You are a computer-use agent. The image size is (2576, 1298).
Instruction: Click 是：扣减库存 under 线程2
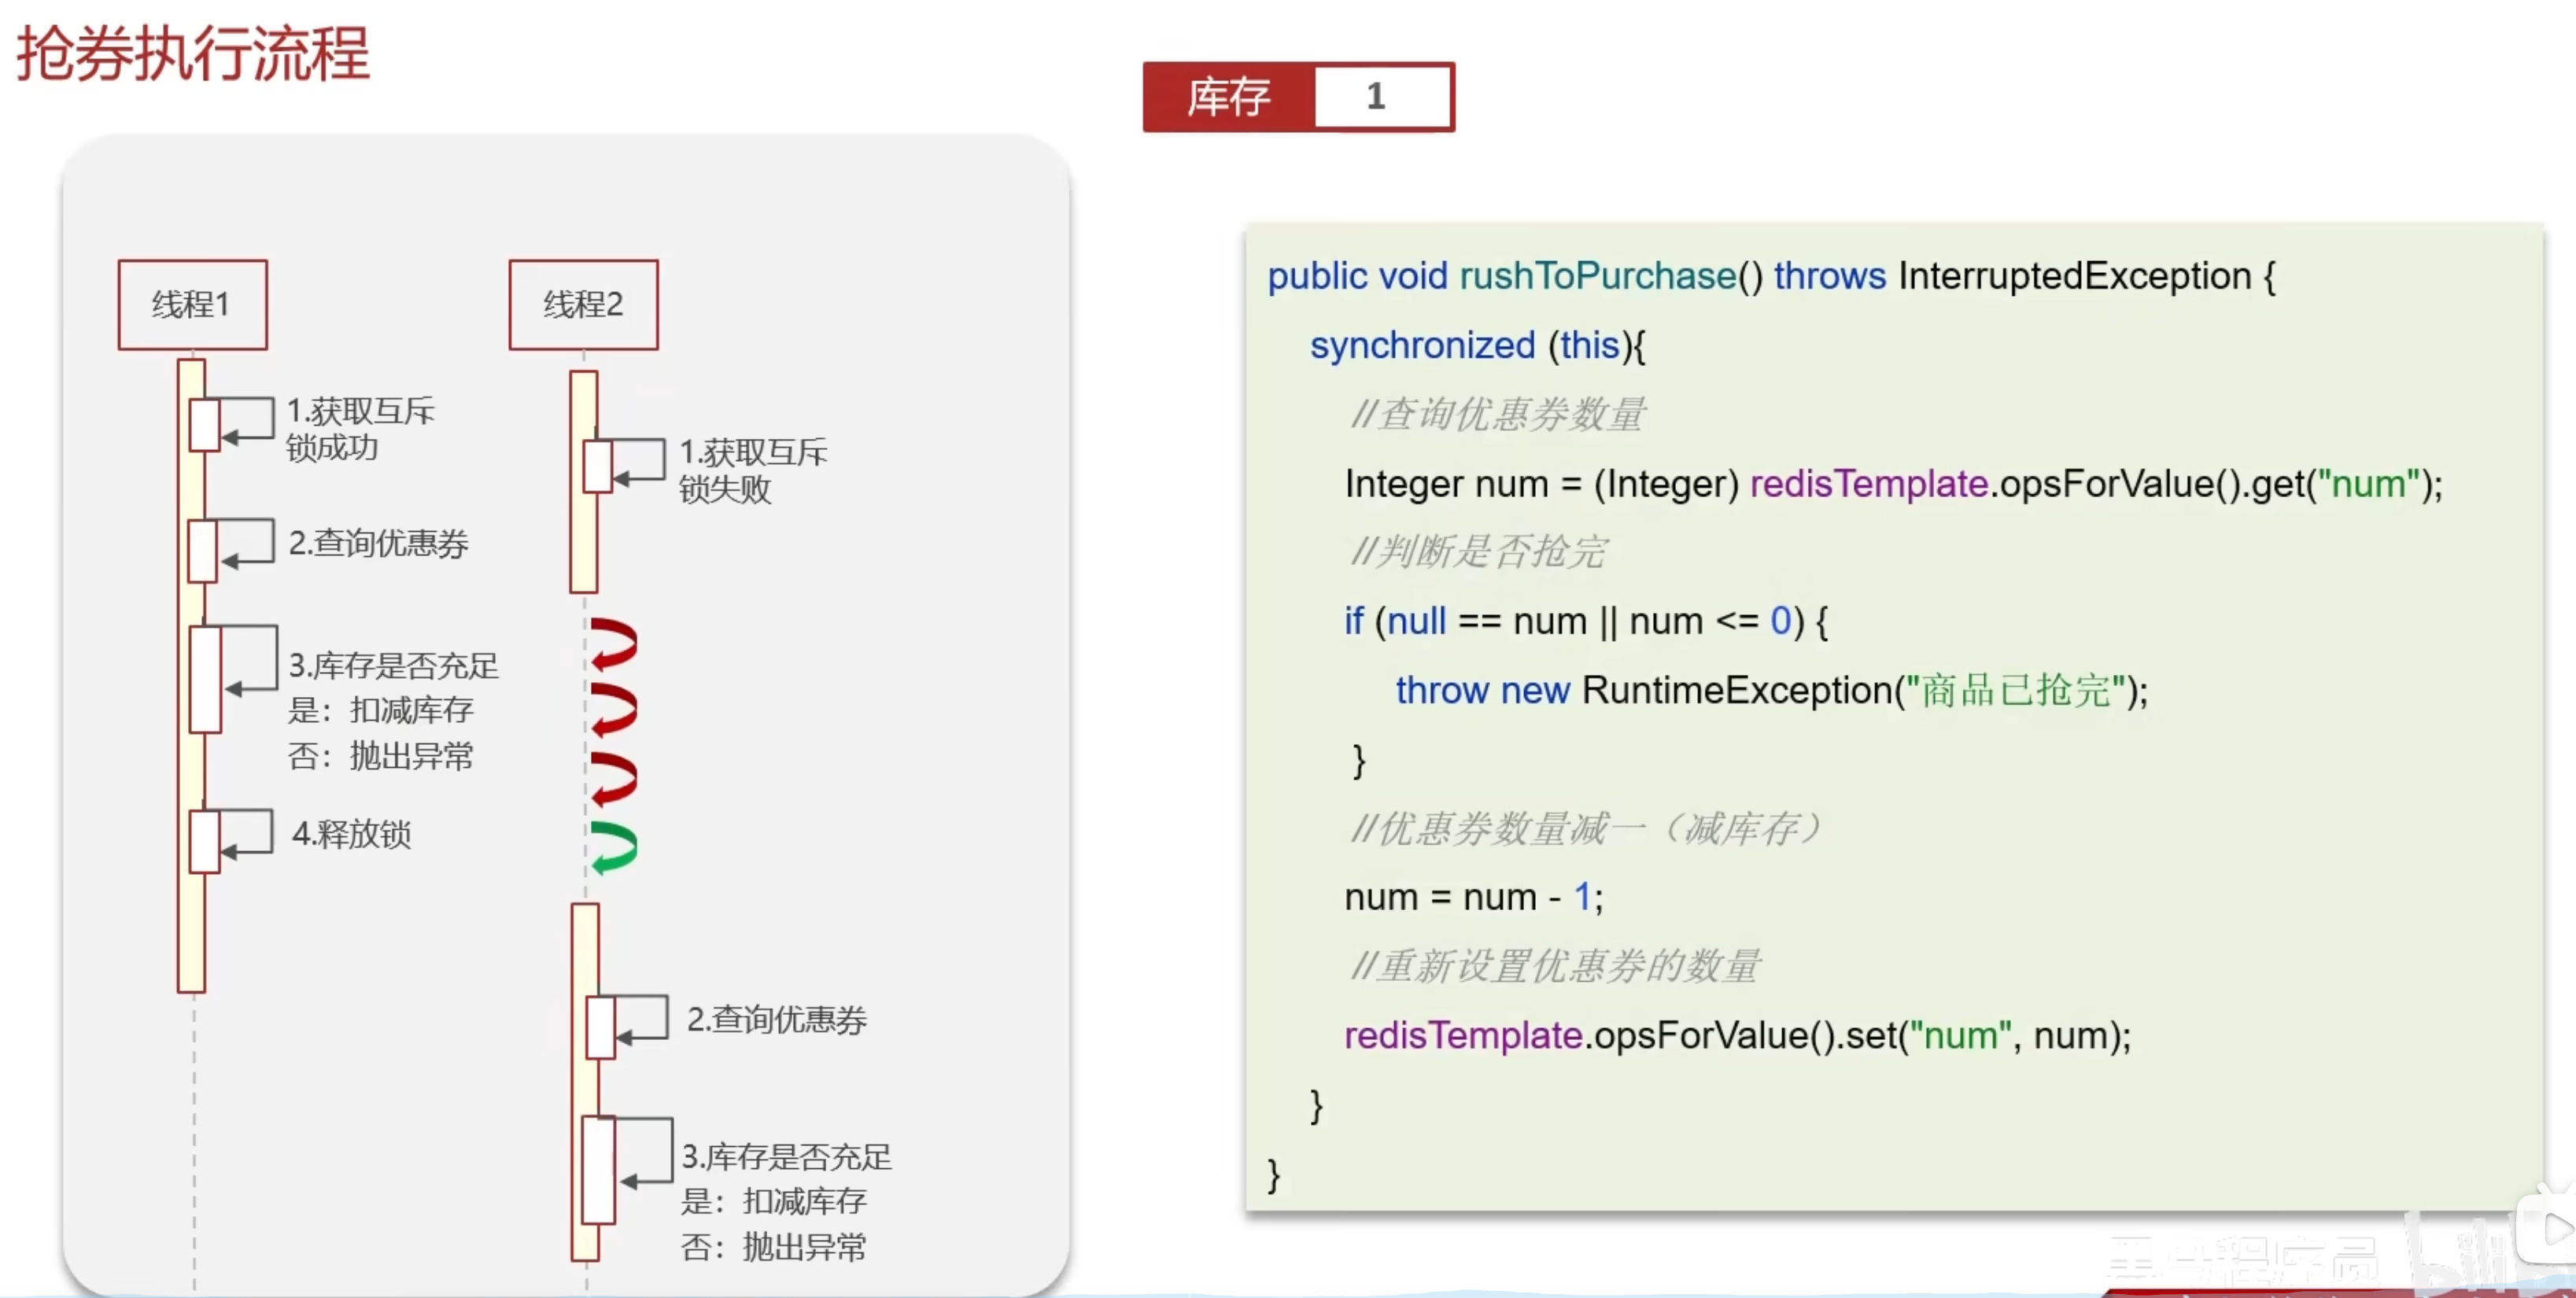(773, 1201)
